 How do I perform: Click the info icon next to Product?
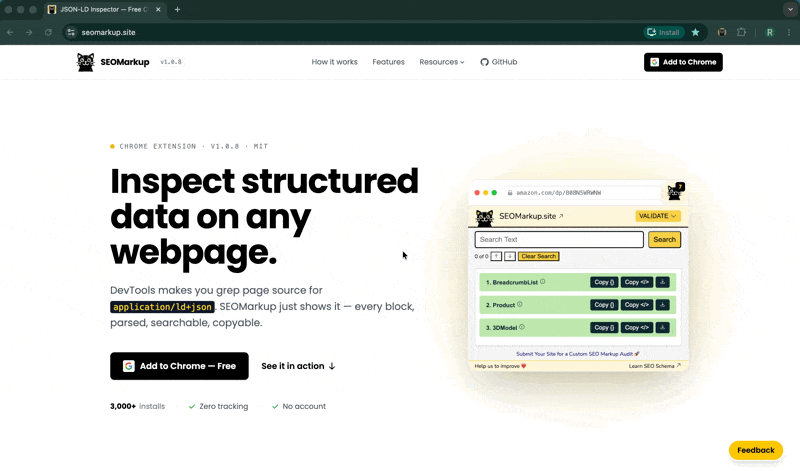519,305
